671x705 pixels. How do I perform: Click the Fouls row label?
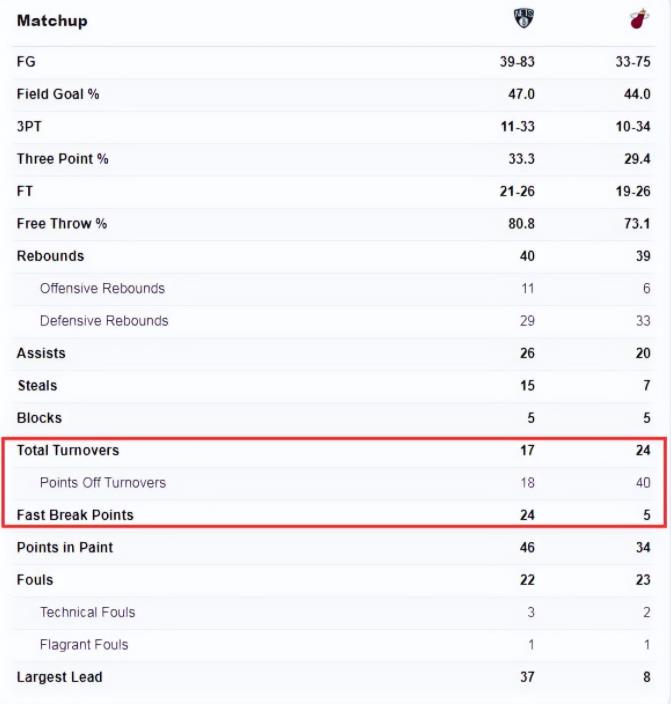[x=35, y=580]
